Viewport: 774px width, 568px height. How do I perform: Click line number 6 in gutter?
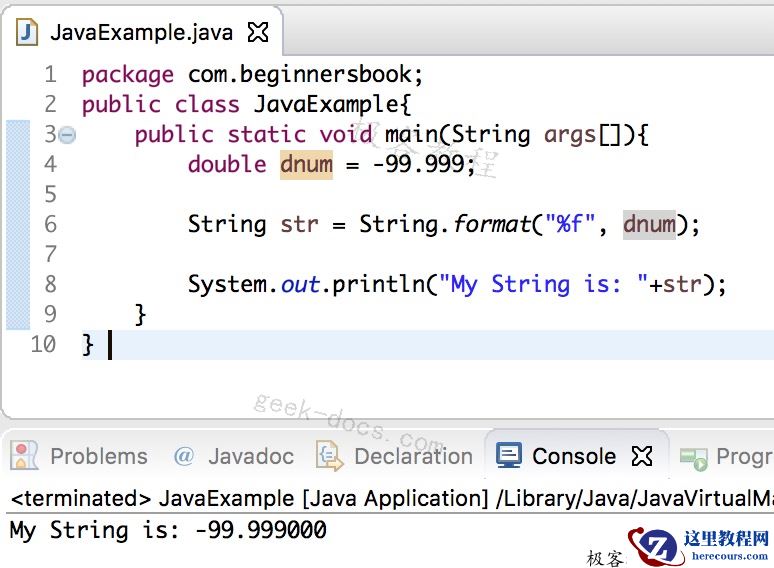[x=50, y=224]
